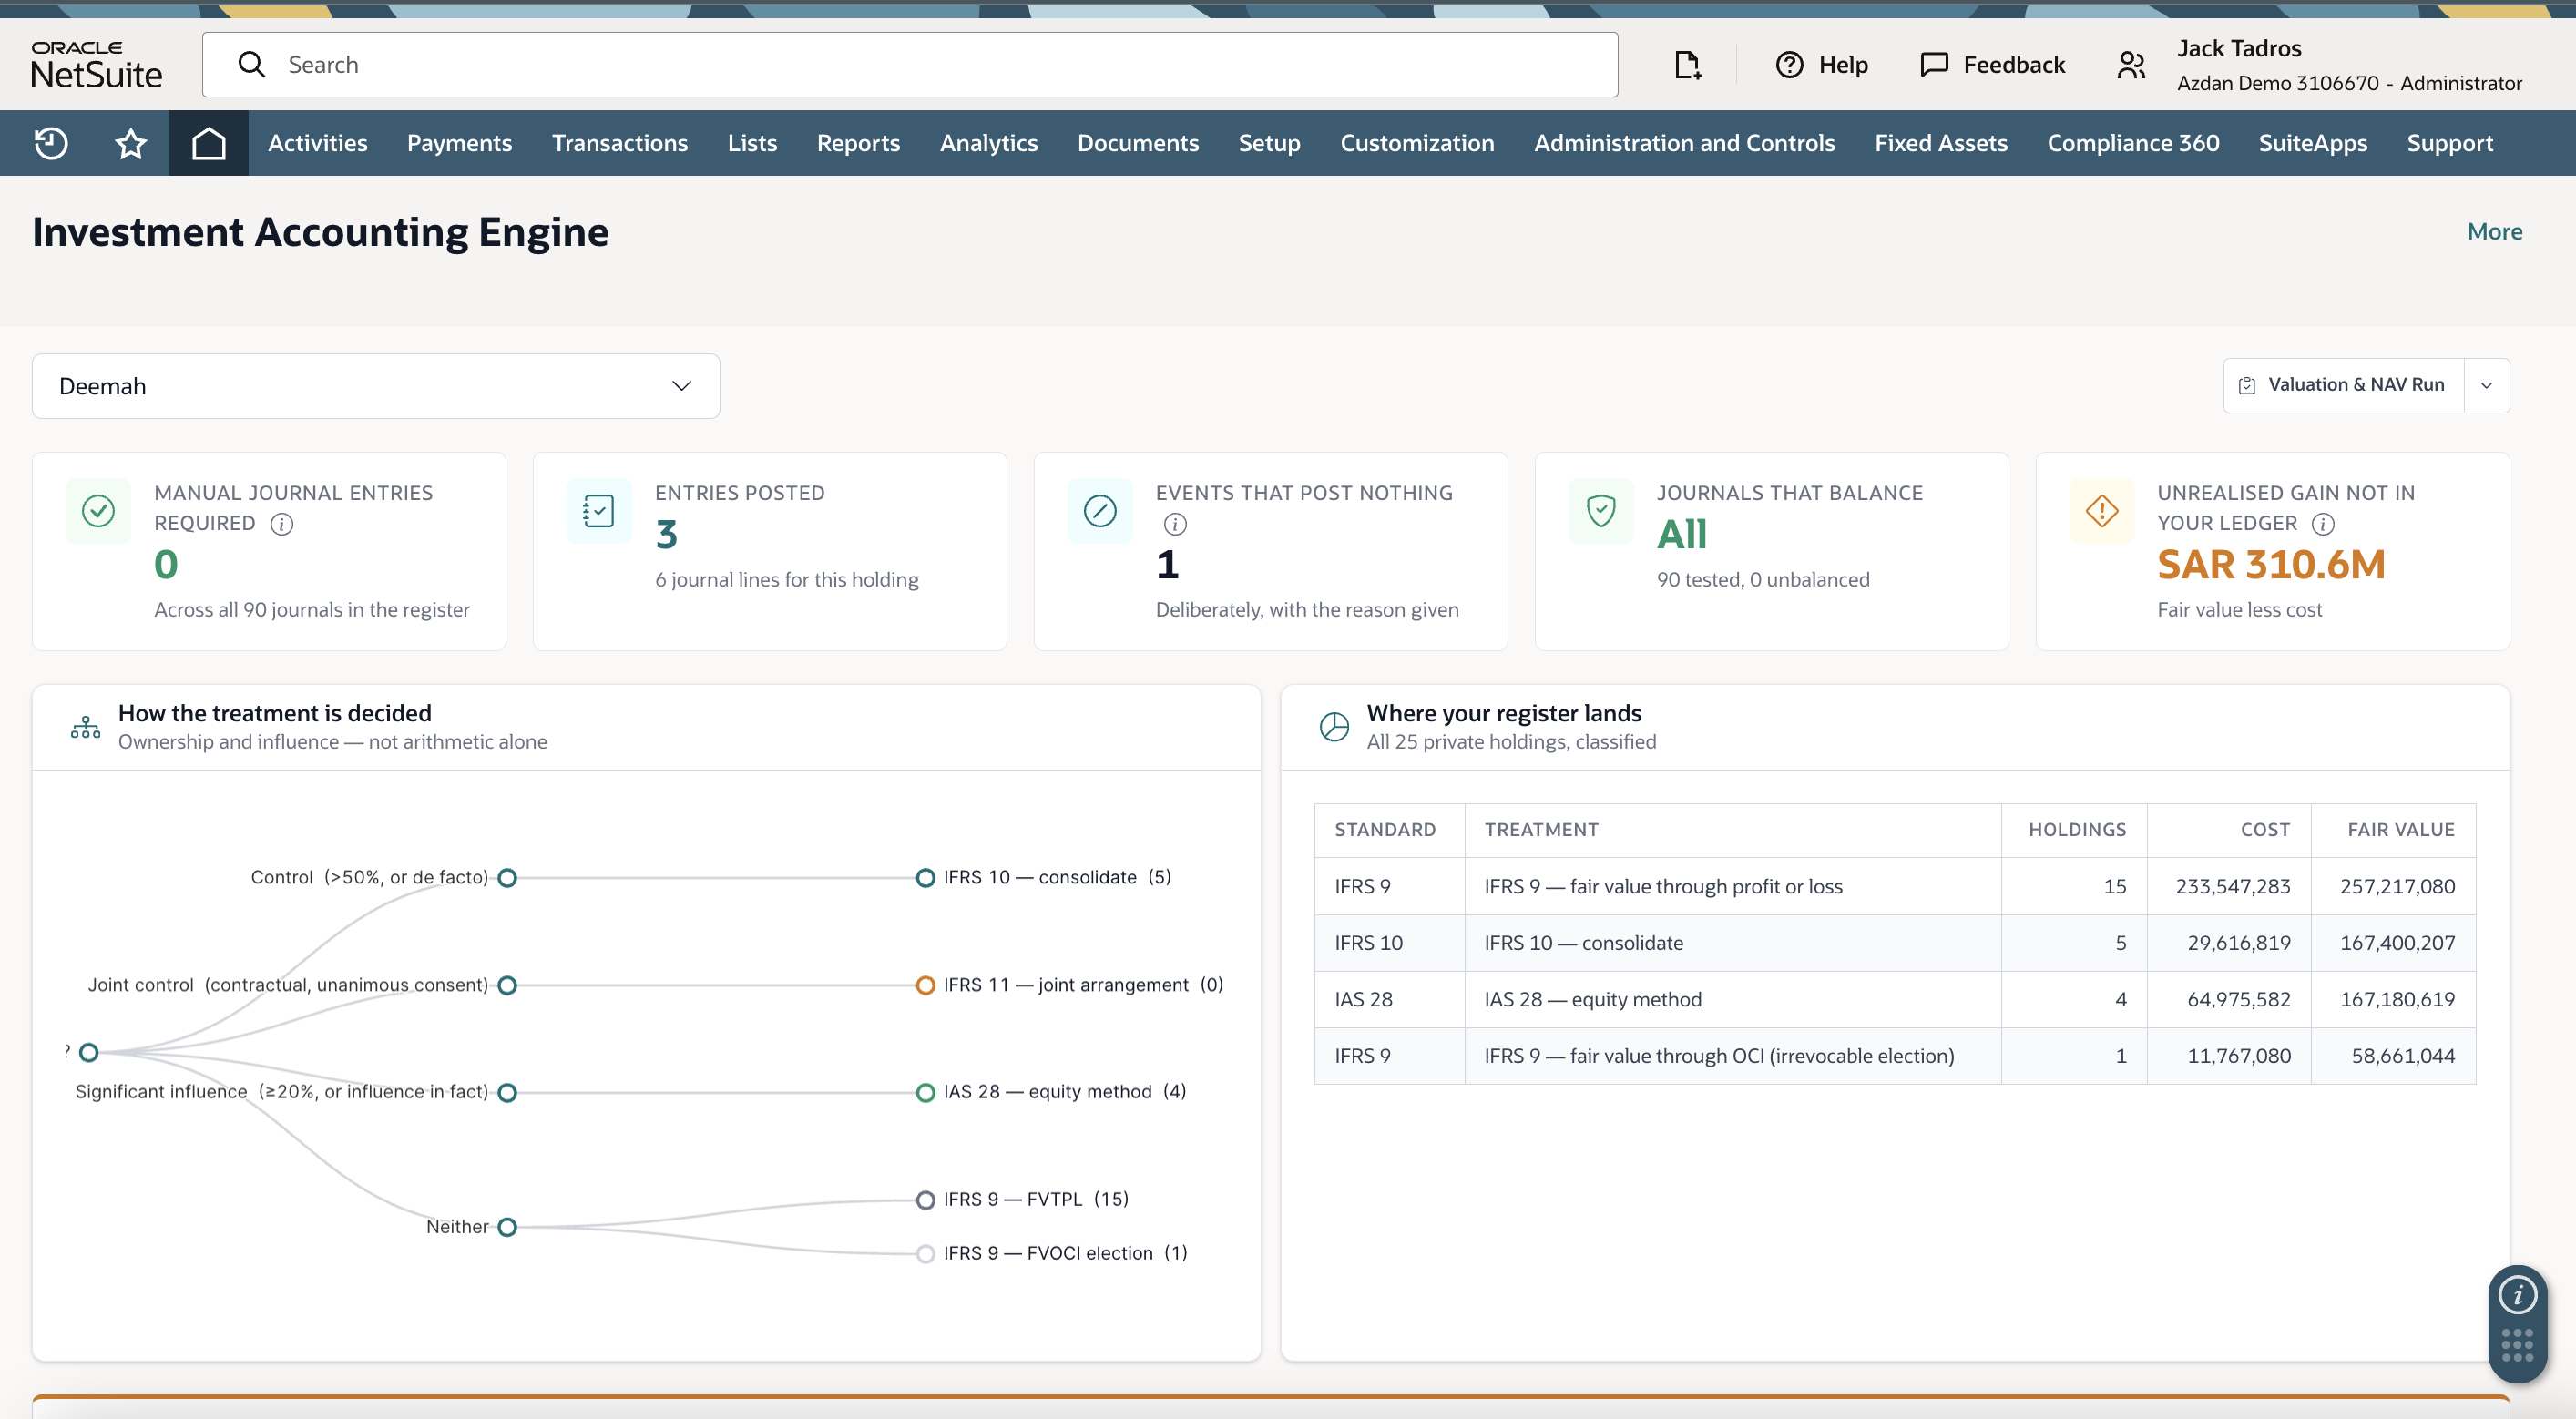Click the hierarchy icon beside How the treatment is decided
The width and height of the screenshot is (2576, 1419).
pos(86,727)
